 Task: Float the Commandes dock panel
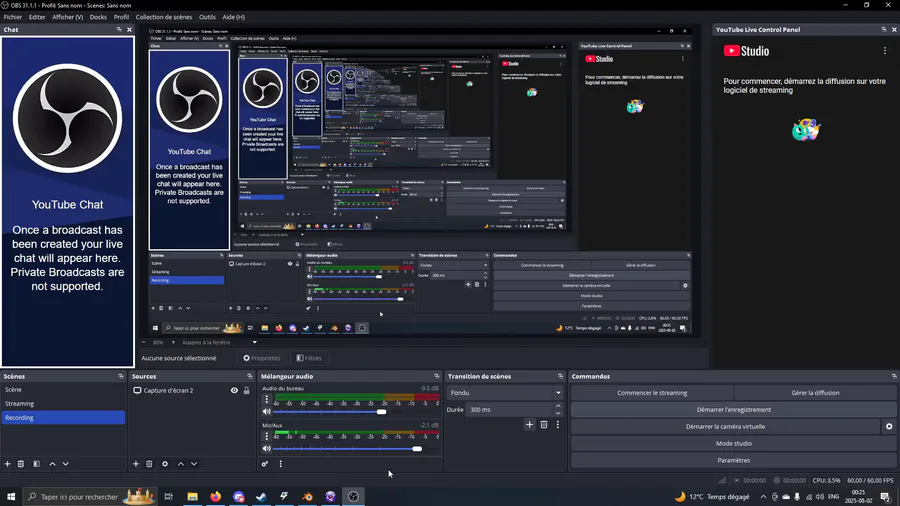click(x=894, y=376)
